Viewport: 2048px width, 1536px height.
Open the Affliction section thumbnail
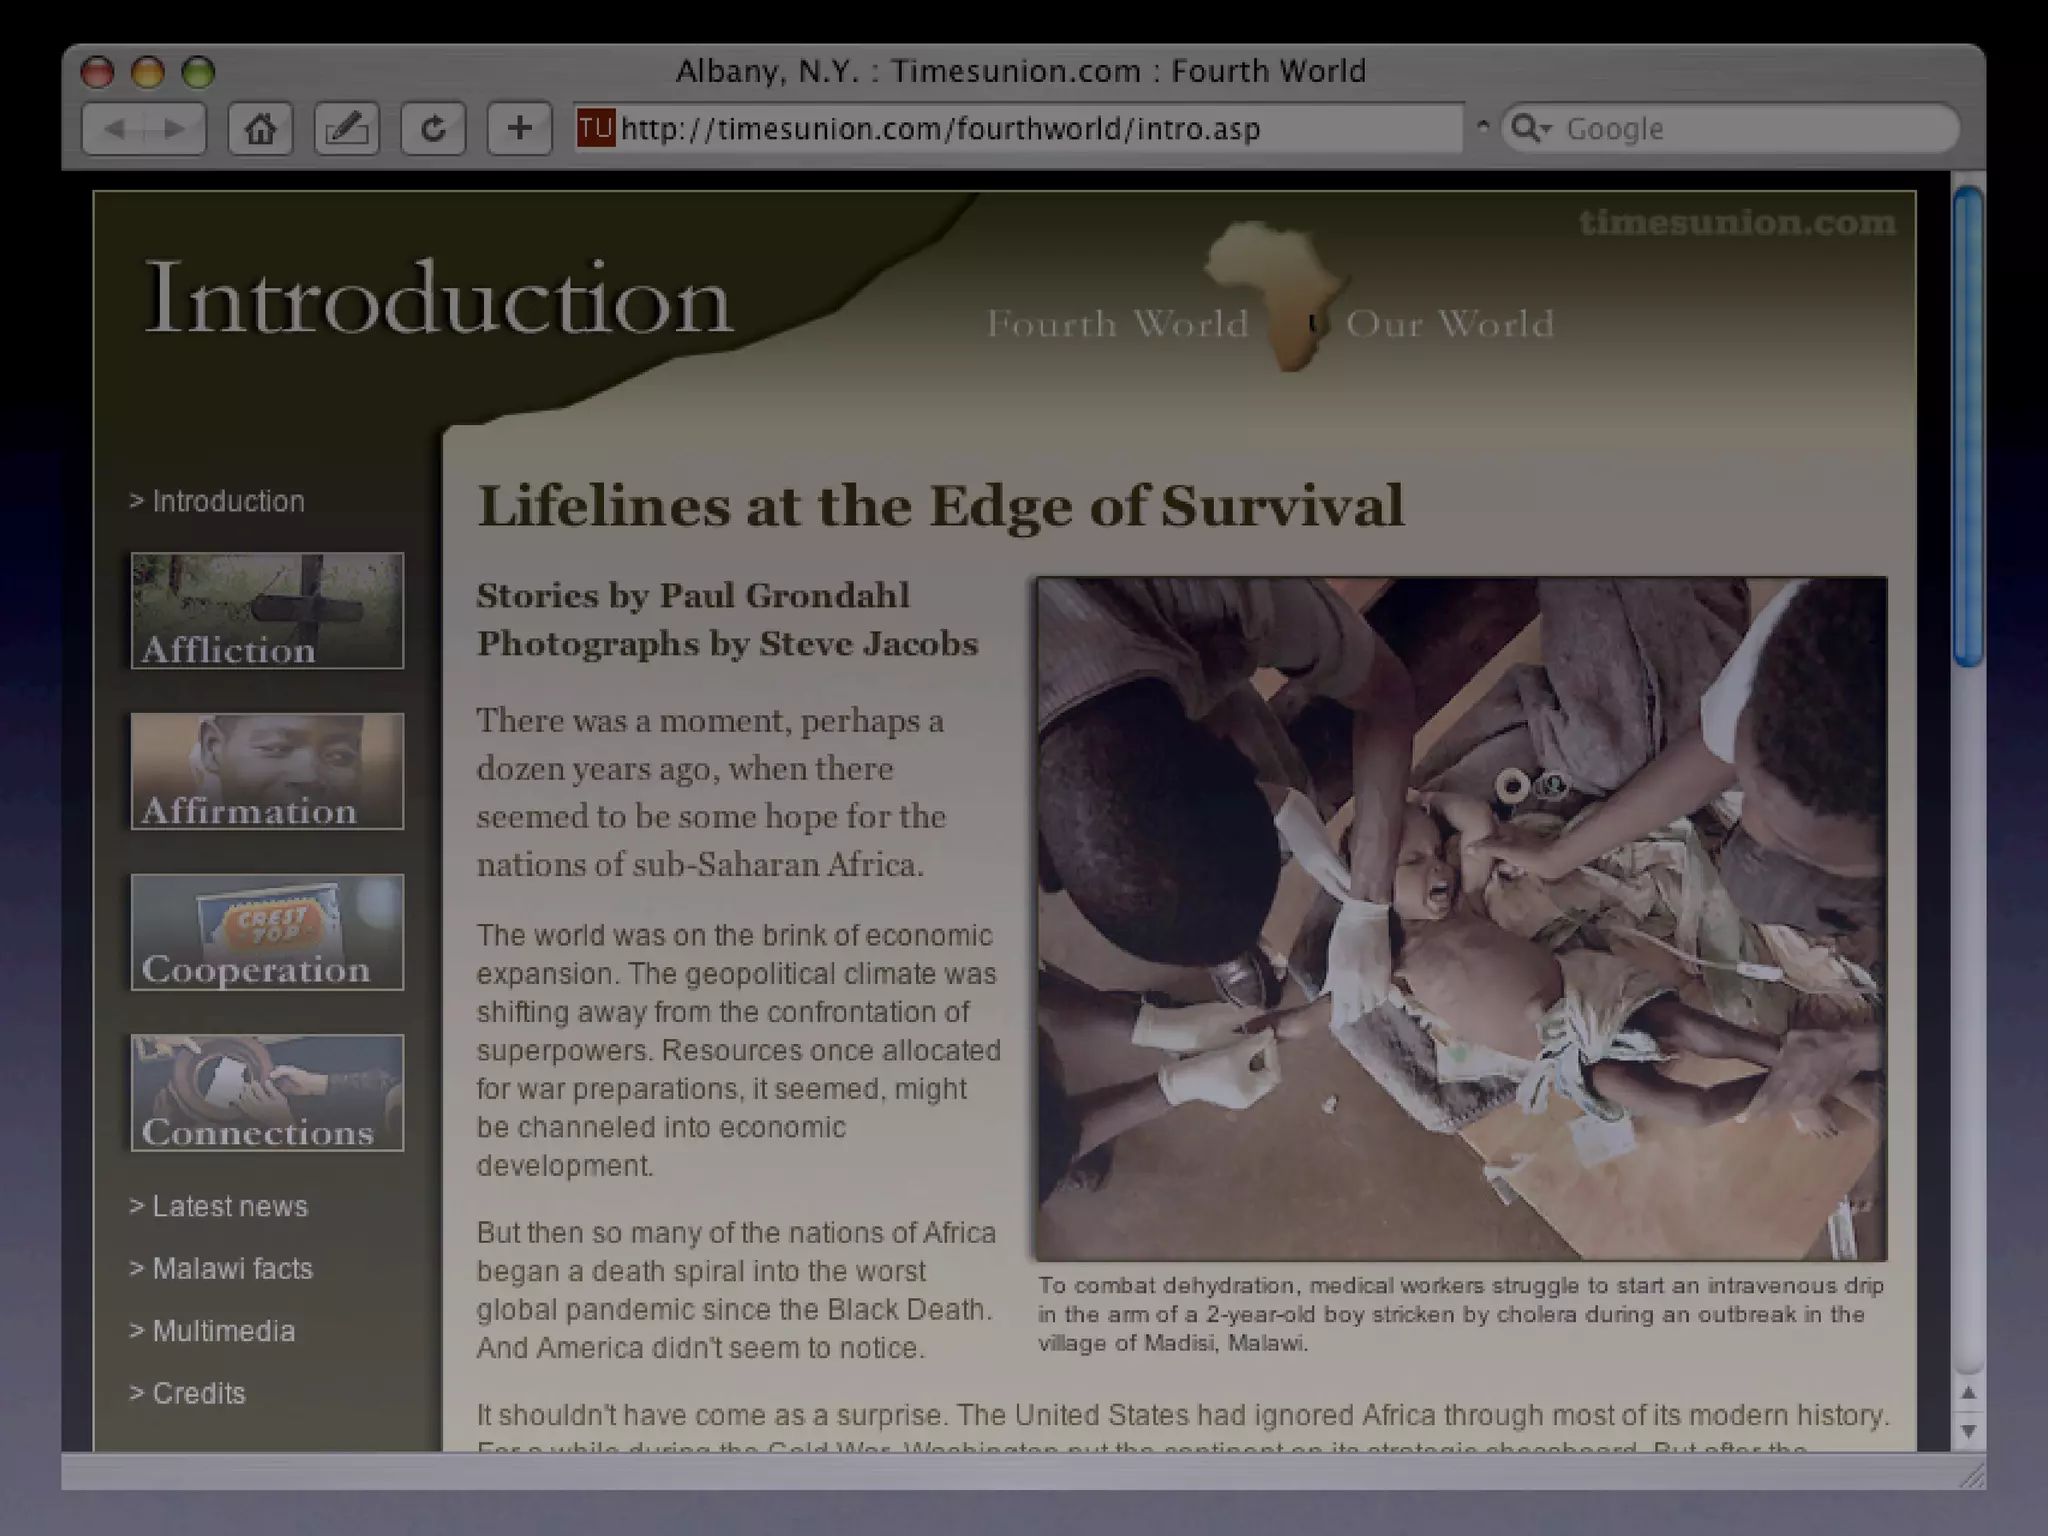[267, 611]
